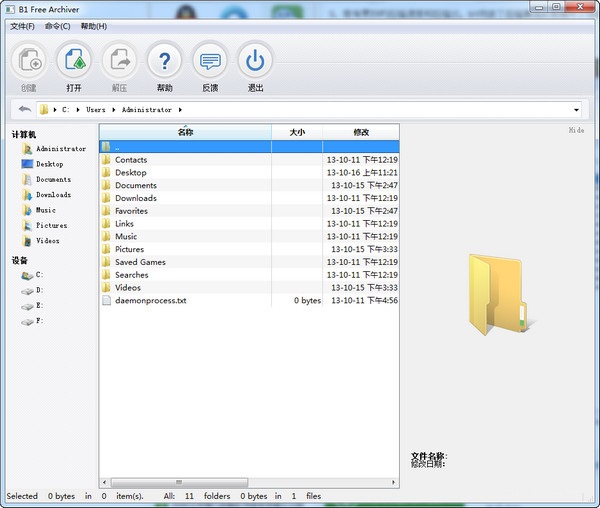
Task: Open the 命令(C) menu
Action: [57, 26]
